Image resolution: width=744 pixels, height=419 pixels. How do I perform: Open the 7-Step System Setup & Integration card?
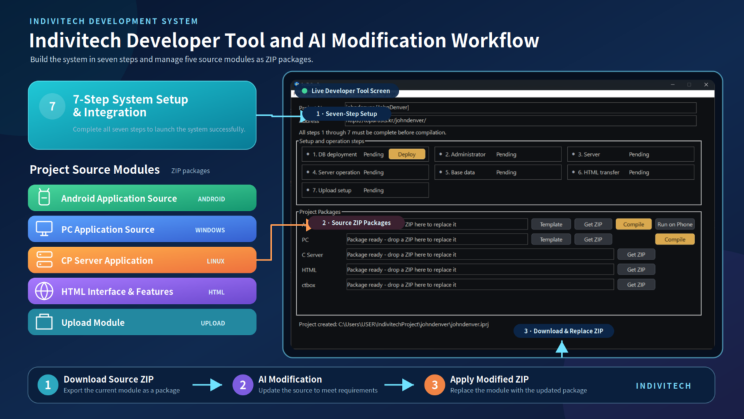tap(142, 115)
